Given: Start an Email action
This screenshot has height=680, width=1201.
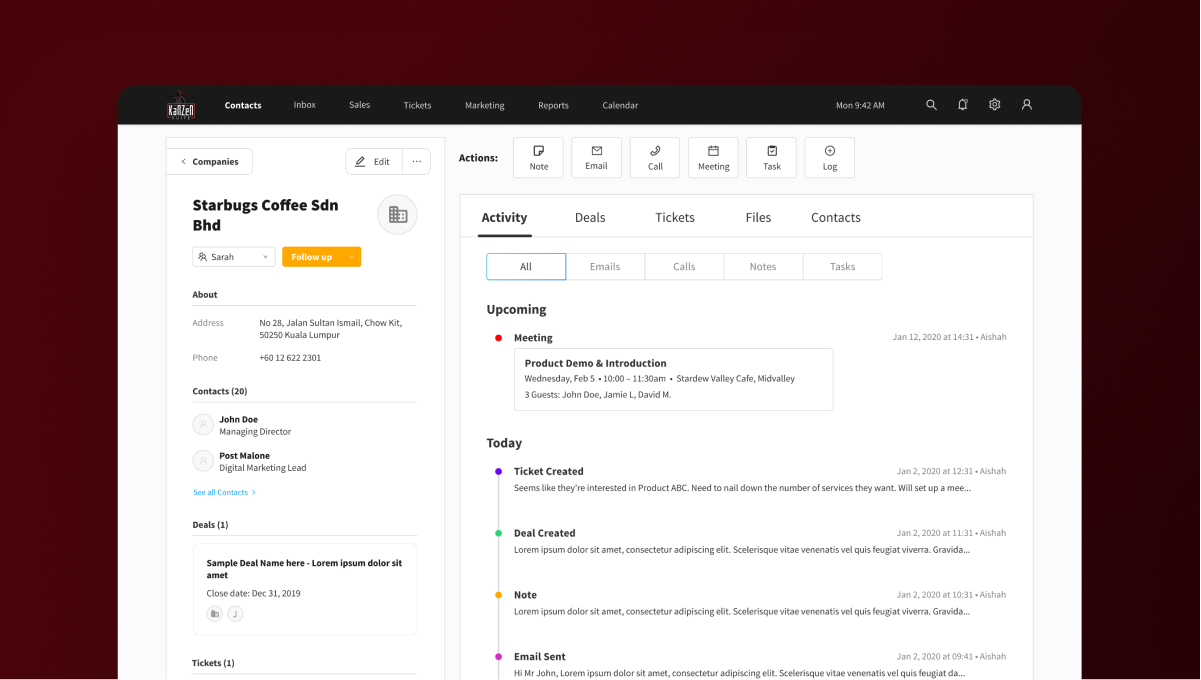Looking at the screenshot, I should tap(596, 158).
